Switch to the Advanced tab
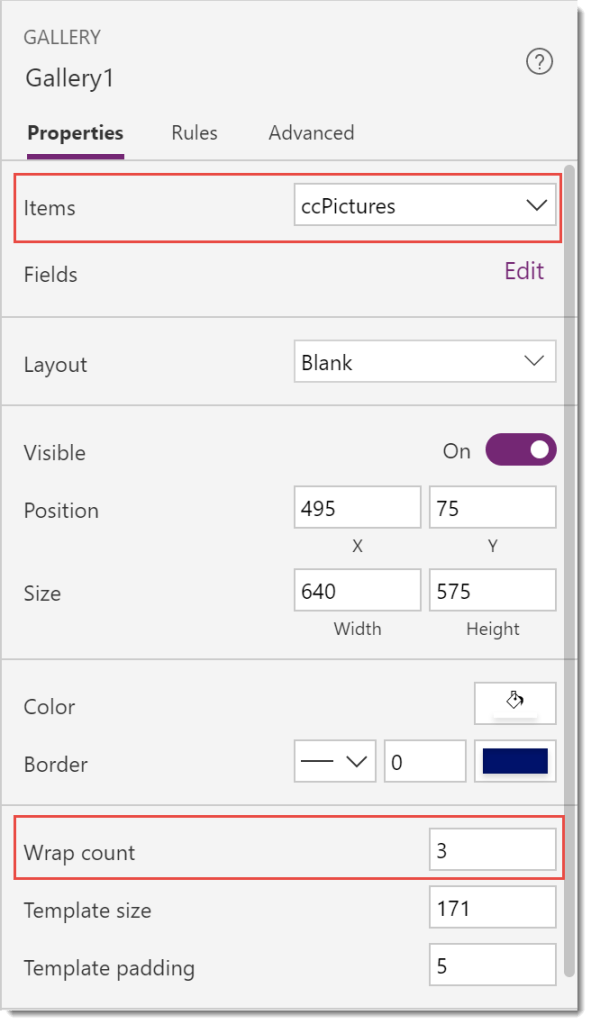Image resolution: width=591 pixels, height=1024 pixels. pyautogui.click(x=311, y=133)
